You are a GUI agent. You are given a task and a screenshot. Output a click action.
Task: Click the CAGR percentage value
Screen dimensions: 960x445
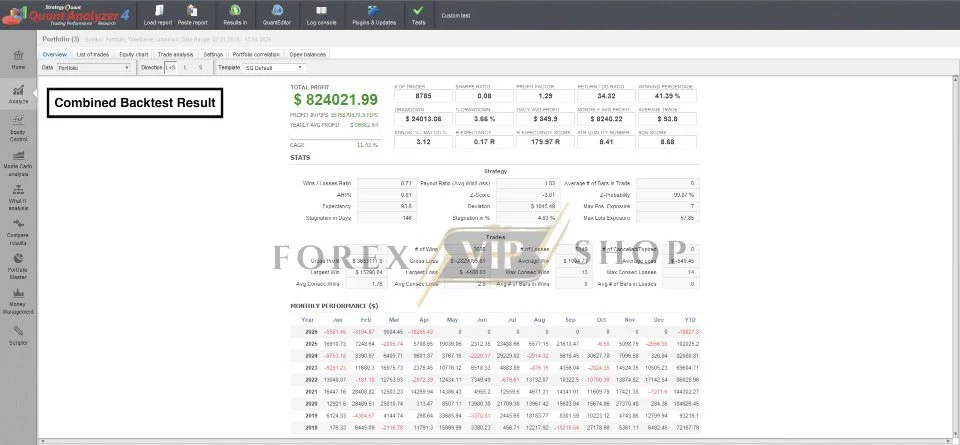pos(367,145)
